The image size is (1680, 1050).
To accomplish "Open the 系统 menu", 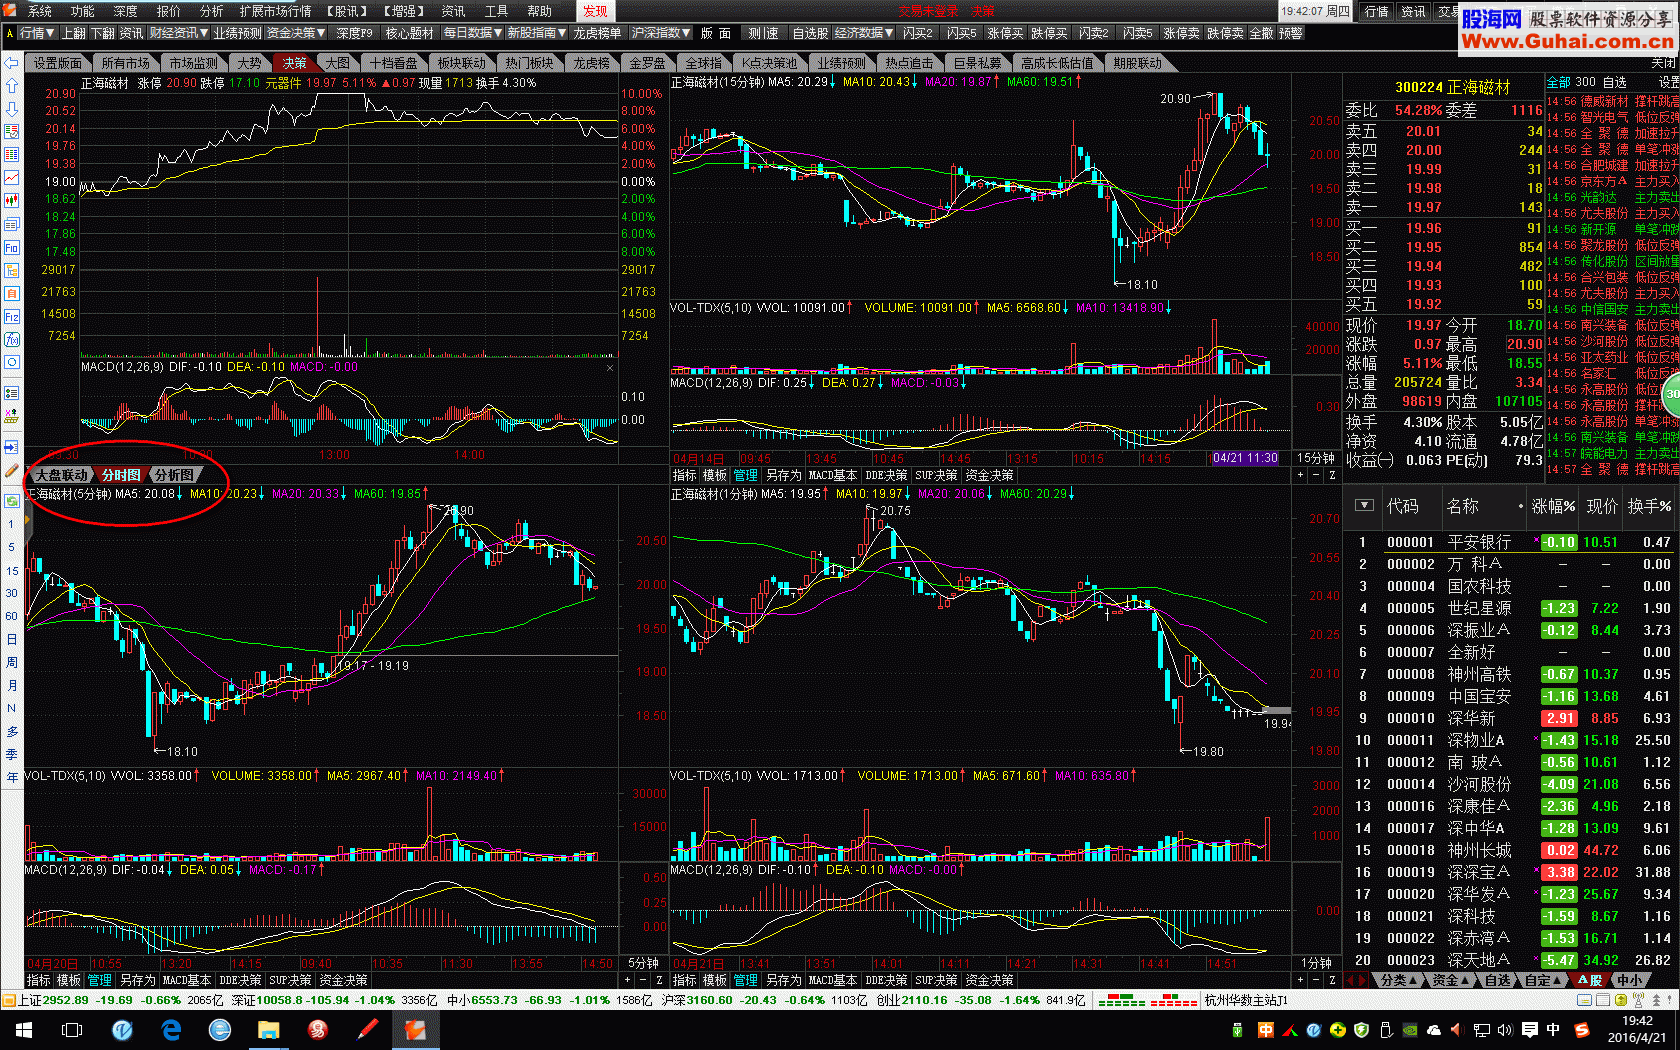I will pos(40,11).
